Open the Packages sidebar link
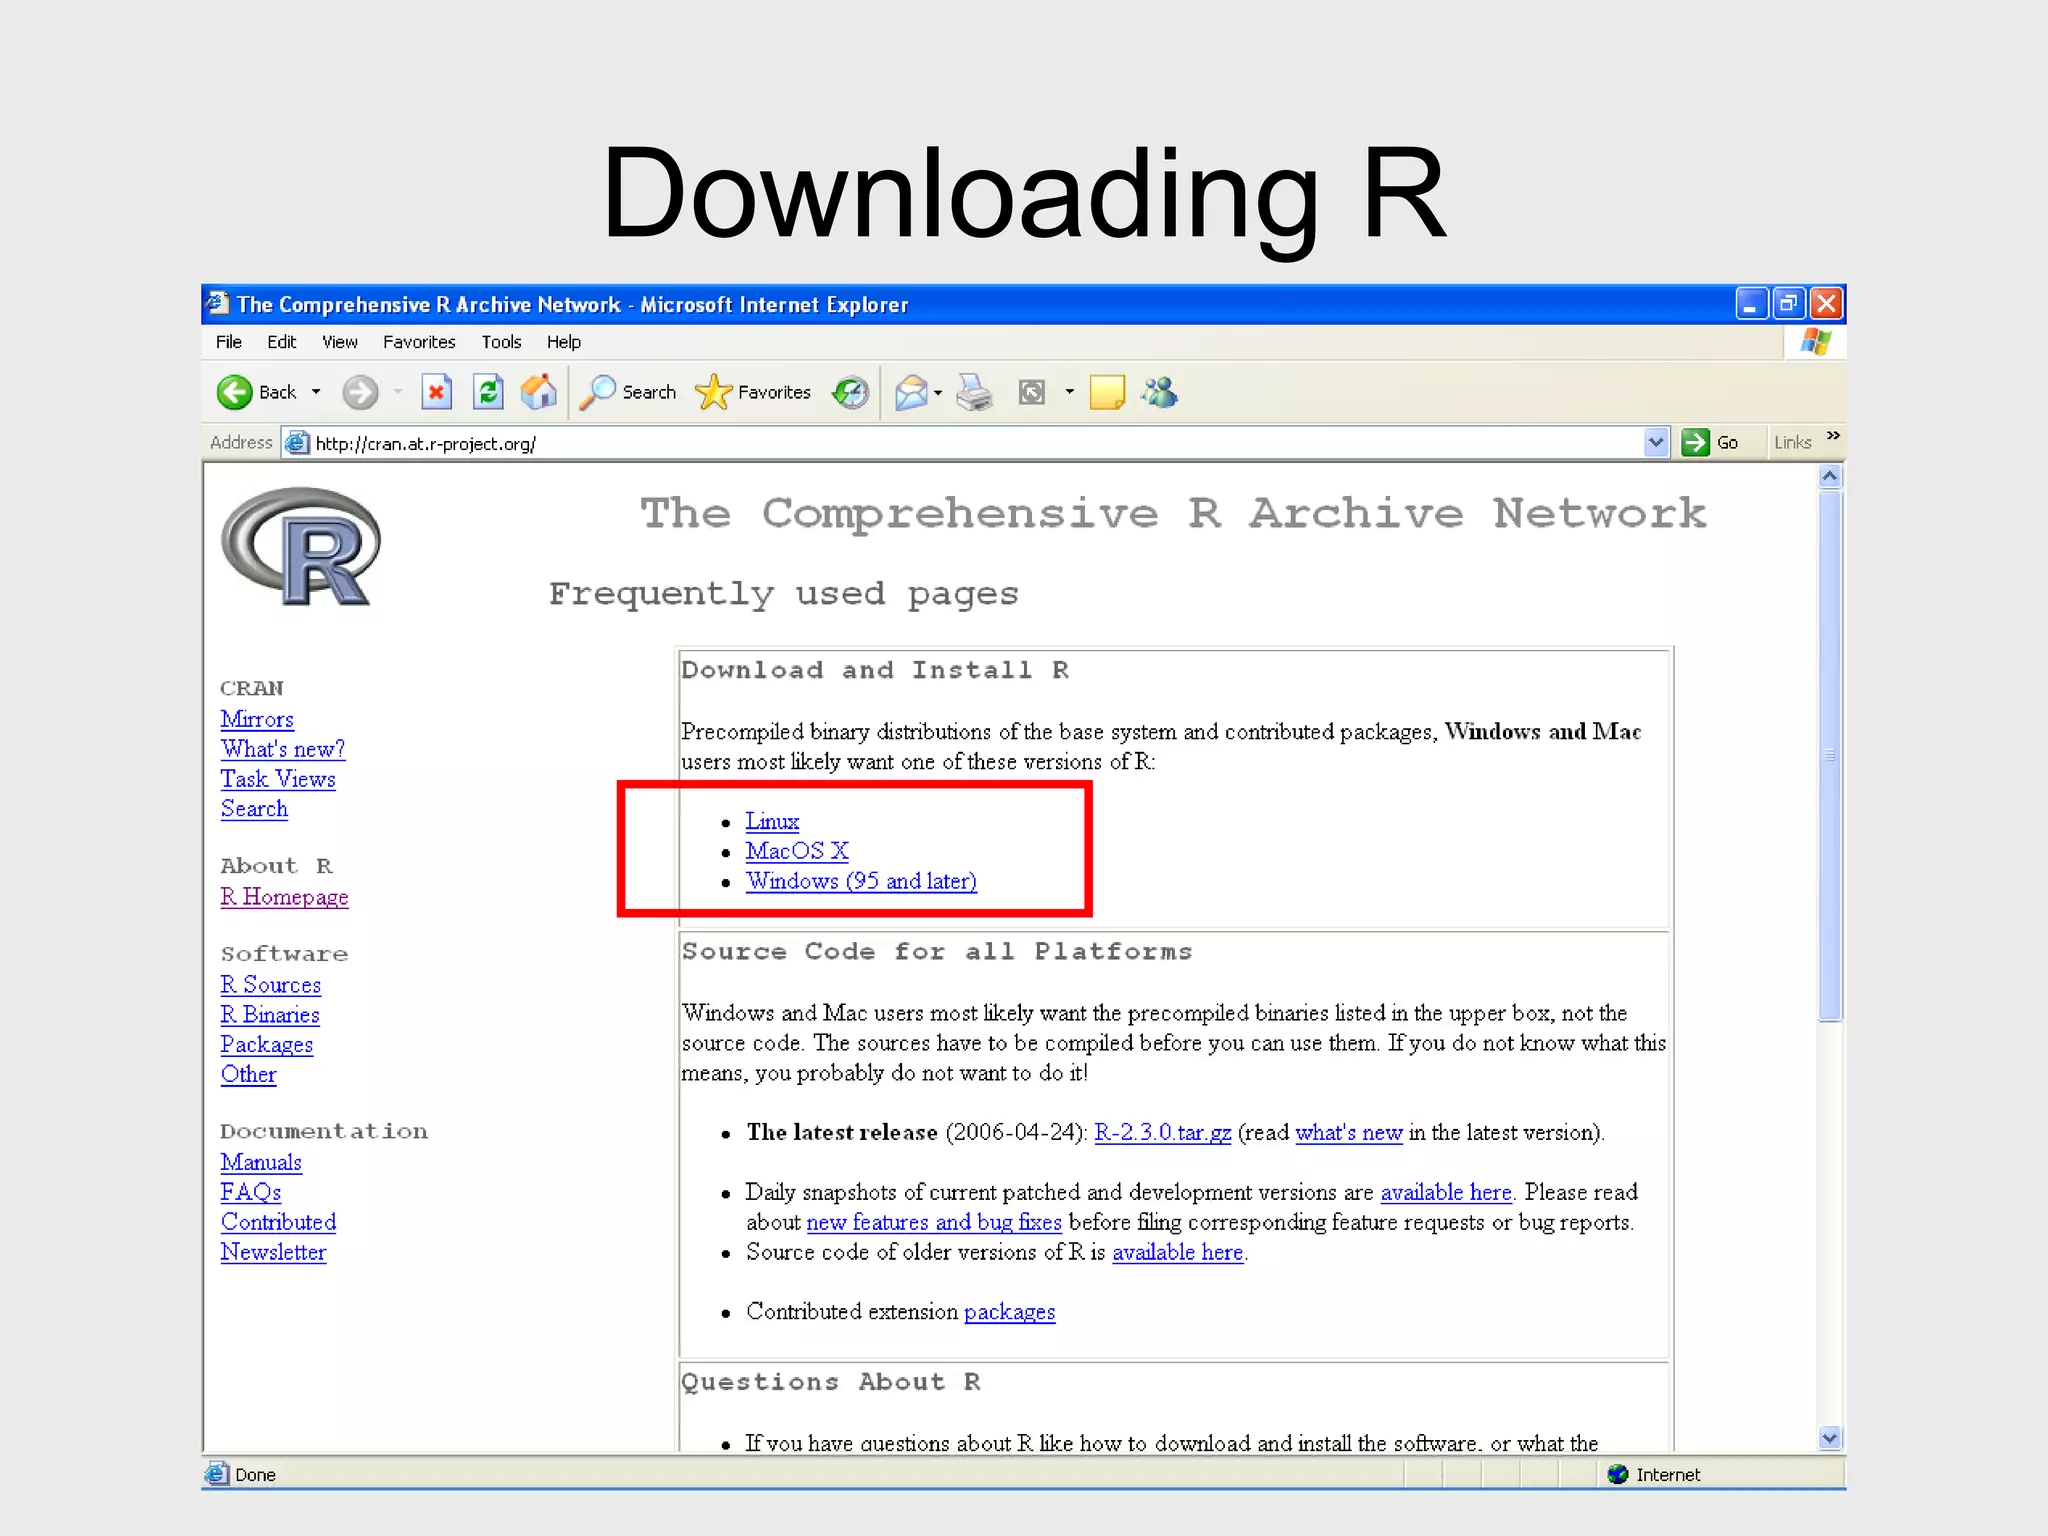This screenshot has height=1536, width=2048. (x=266, y=1045)
